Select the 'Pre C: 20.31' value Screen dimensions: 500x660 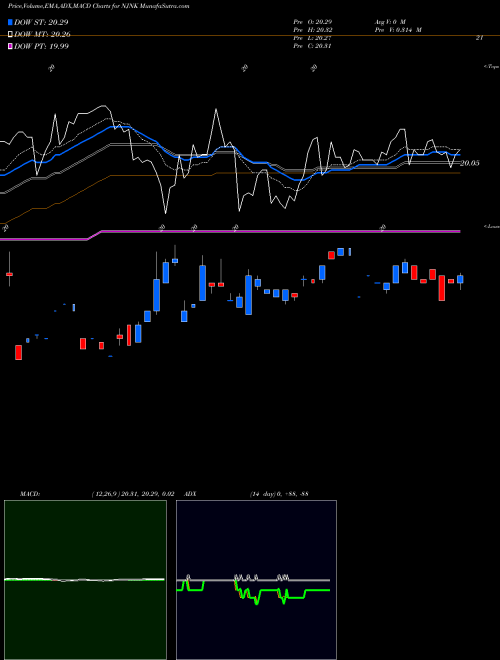coord(312,46)
